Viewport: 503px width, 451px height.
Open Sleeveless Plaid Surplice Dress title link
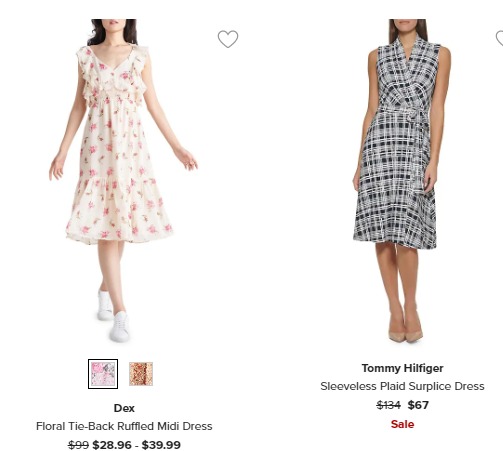coord(402,386)
